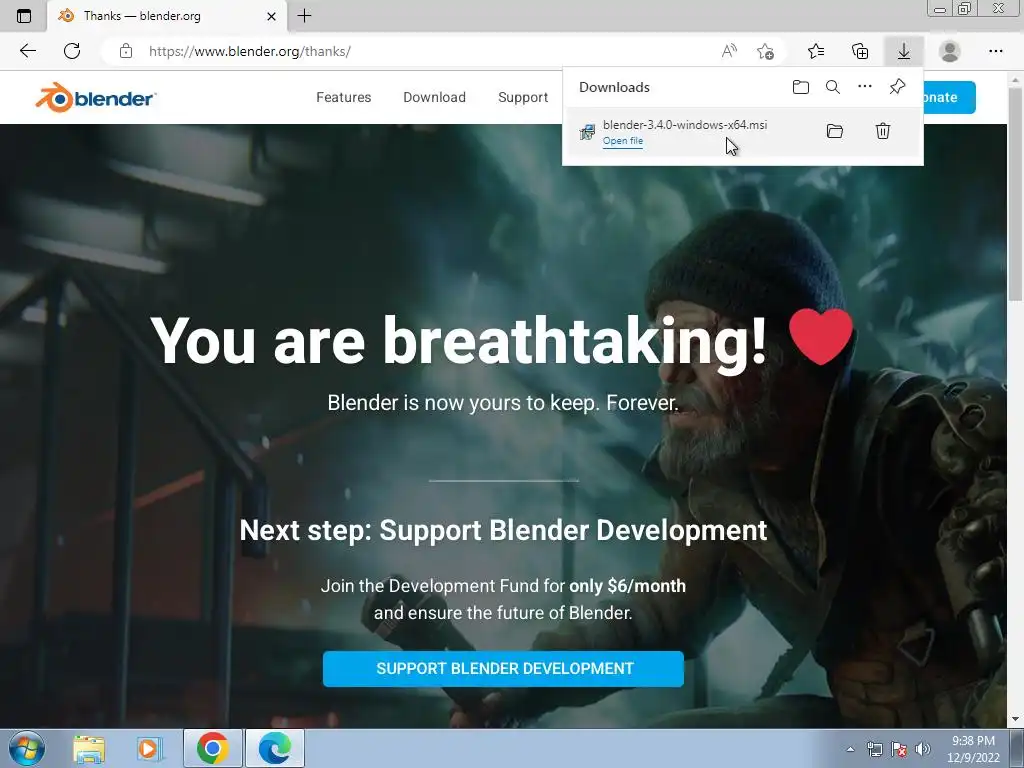Search downloads with magnifier icon
This screenshot has width=1024, height=768.
[x=833, y=87]
